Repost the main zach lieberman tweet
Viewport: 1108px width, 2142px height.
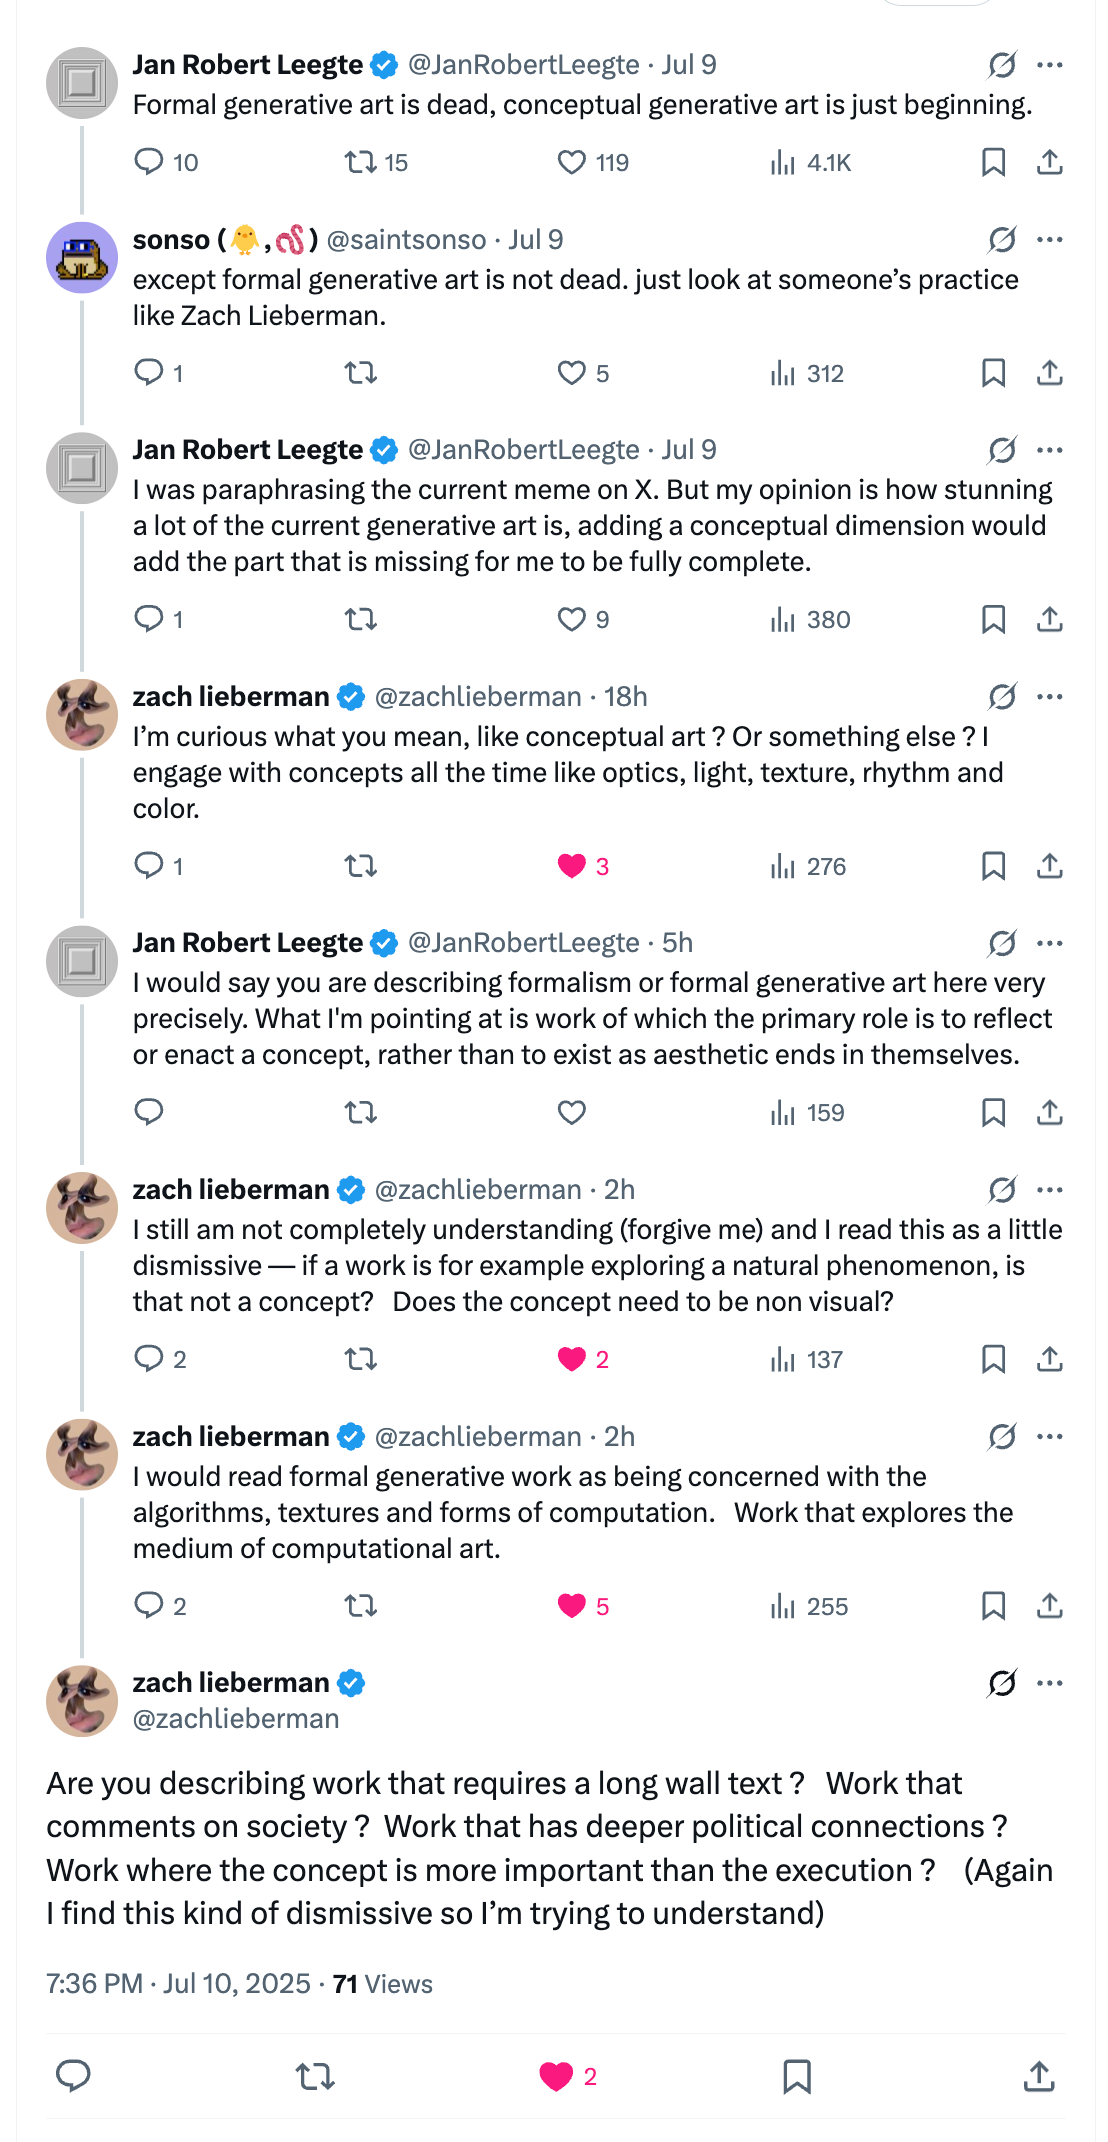(x=315, y=2077)
